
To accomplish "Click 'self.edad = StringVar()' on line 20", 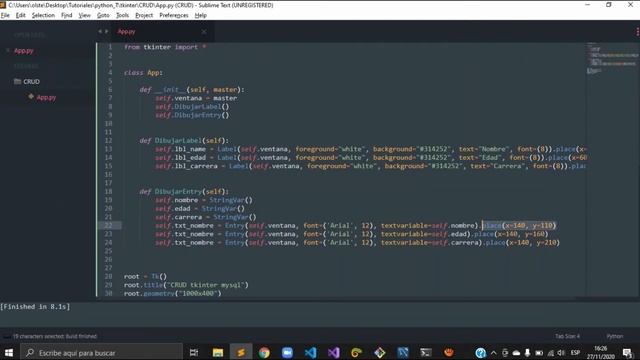I will point(200,209).
